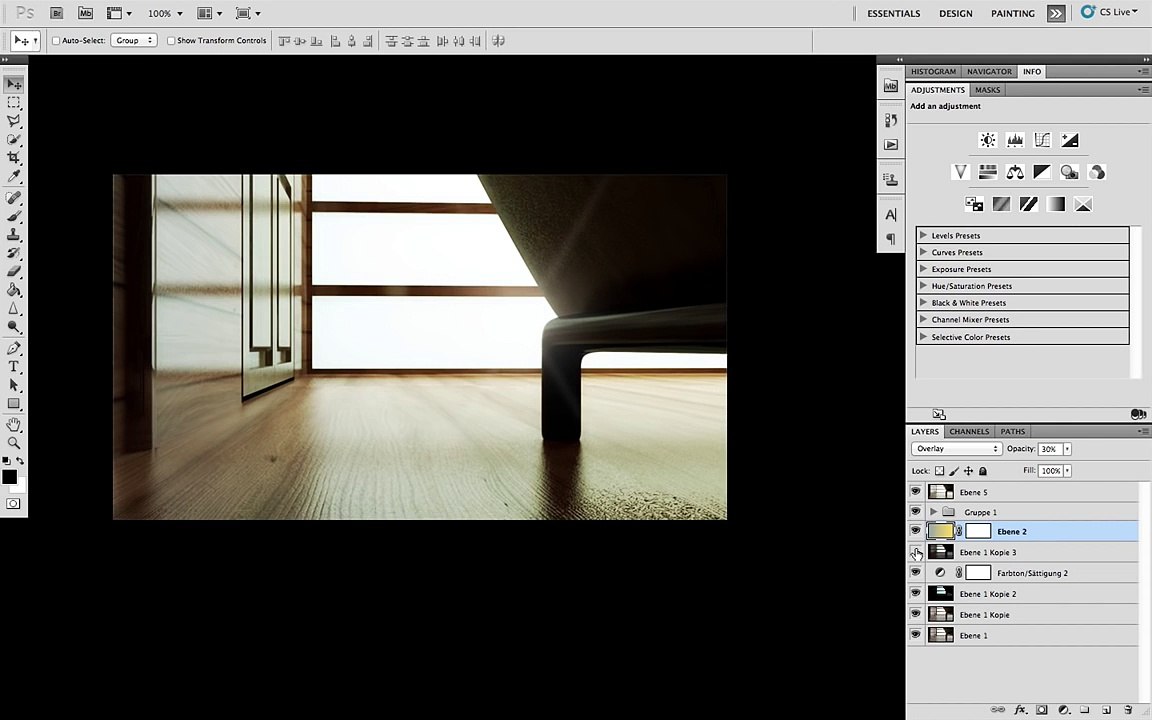Expand Hue/Saturation Presets list
This screenshot has height=720, width=1152.
pyautogui.click(x=924, y=286)
